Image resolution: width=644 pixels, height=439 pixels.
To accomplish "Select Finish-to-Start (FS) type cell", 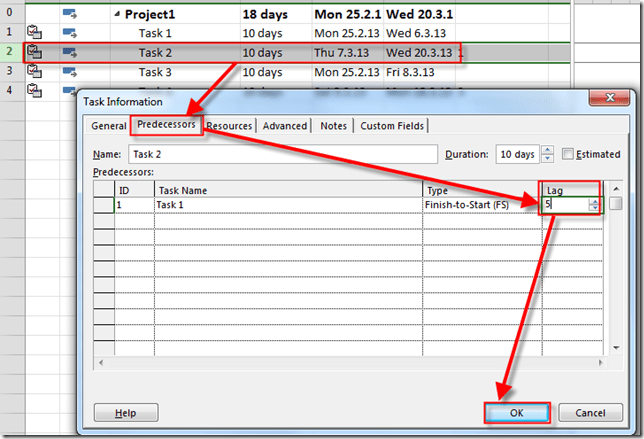I will (481, 204).
